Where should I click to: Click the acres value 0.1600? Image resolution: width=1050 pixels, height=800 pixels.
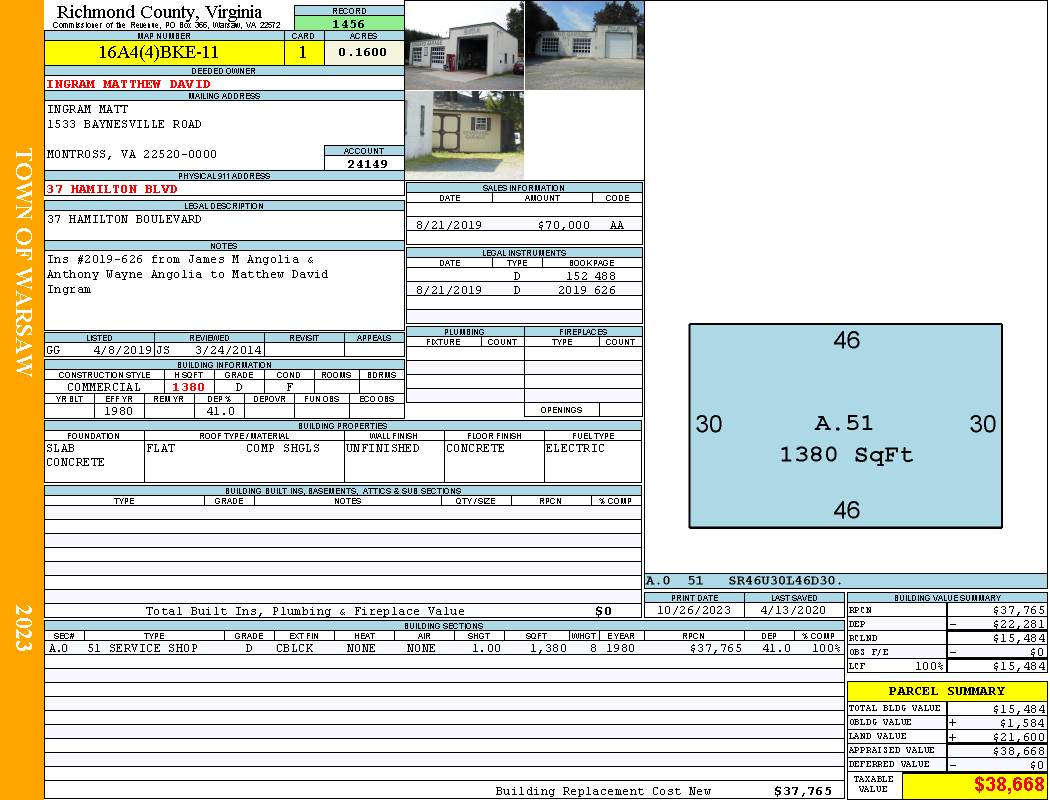pos(362,52)
